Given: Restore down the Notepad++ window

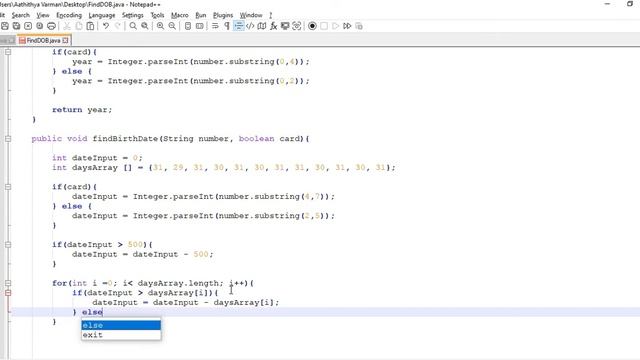Looking at the screenshot, I should pyautogui.click(x=630, y=4).
